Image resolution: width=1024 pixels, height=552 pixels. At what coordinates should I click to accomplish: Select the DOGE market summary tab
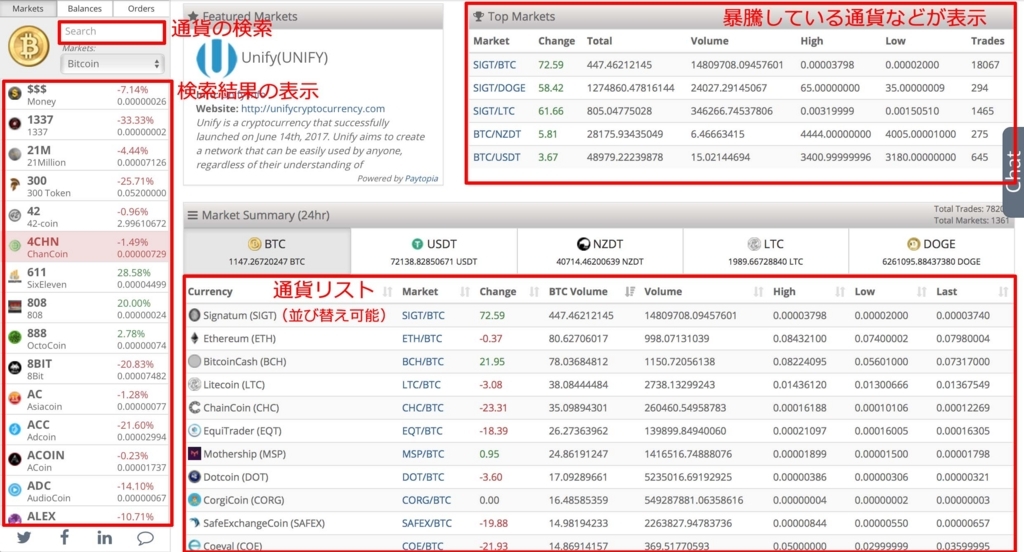(931, 252)
